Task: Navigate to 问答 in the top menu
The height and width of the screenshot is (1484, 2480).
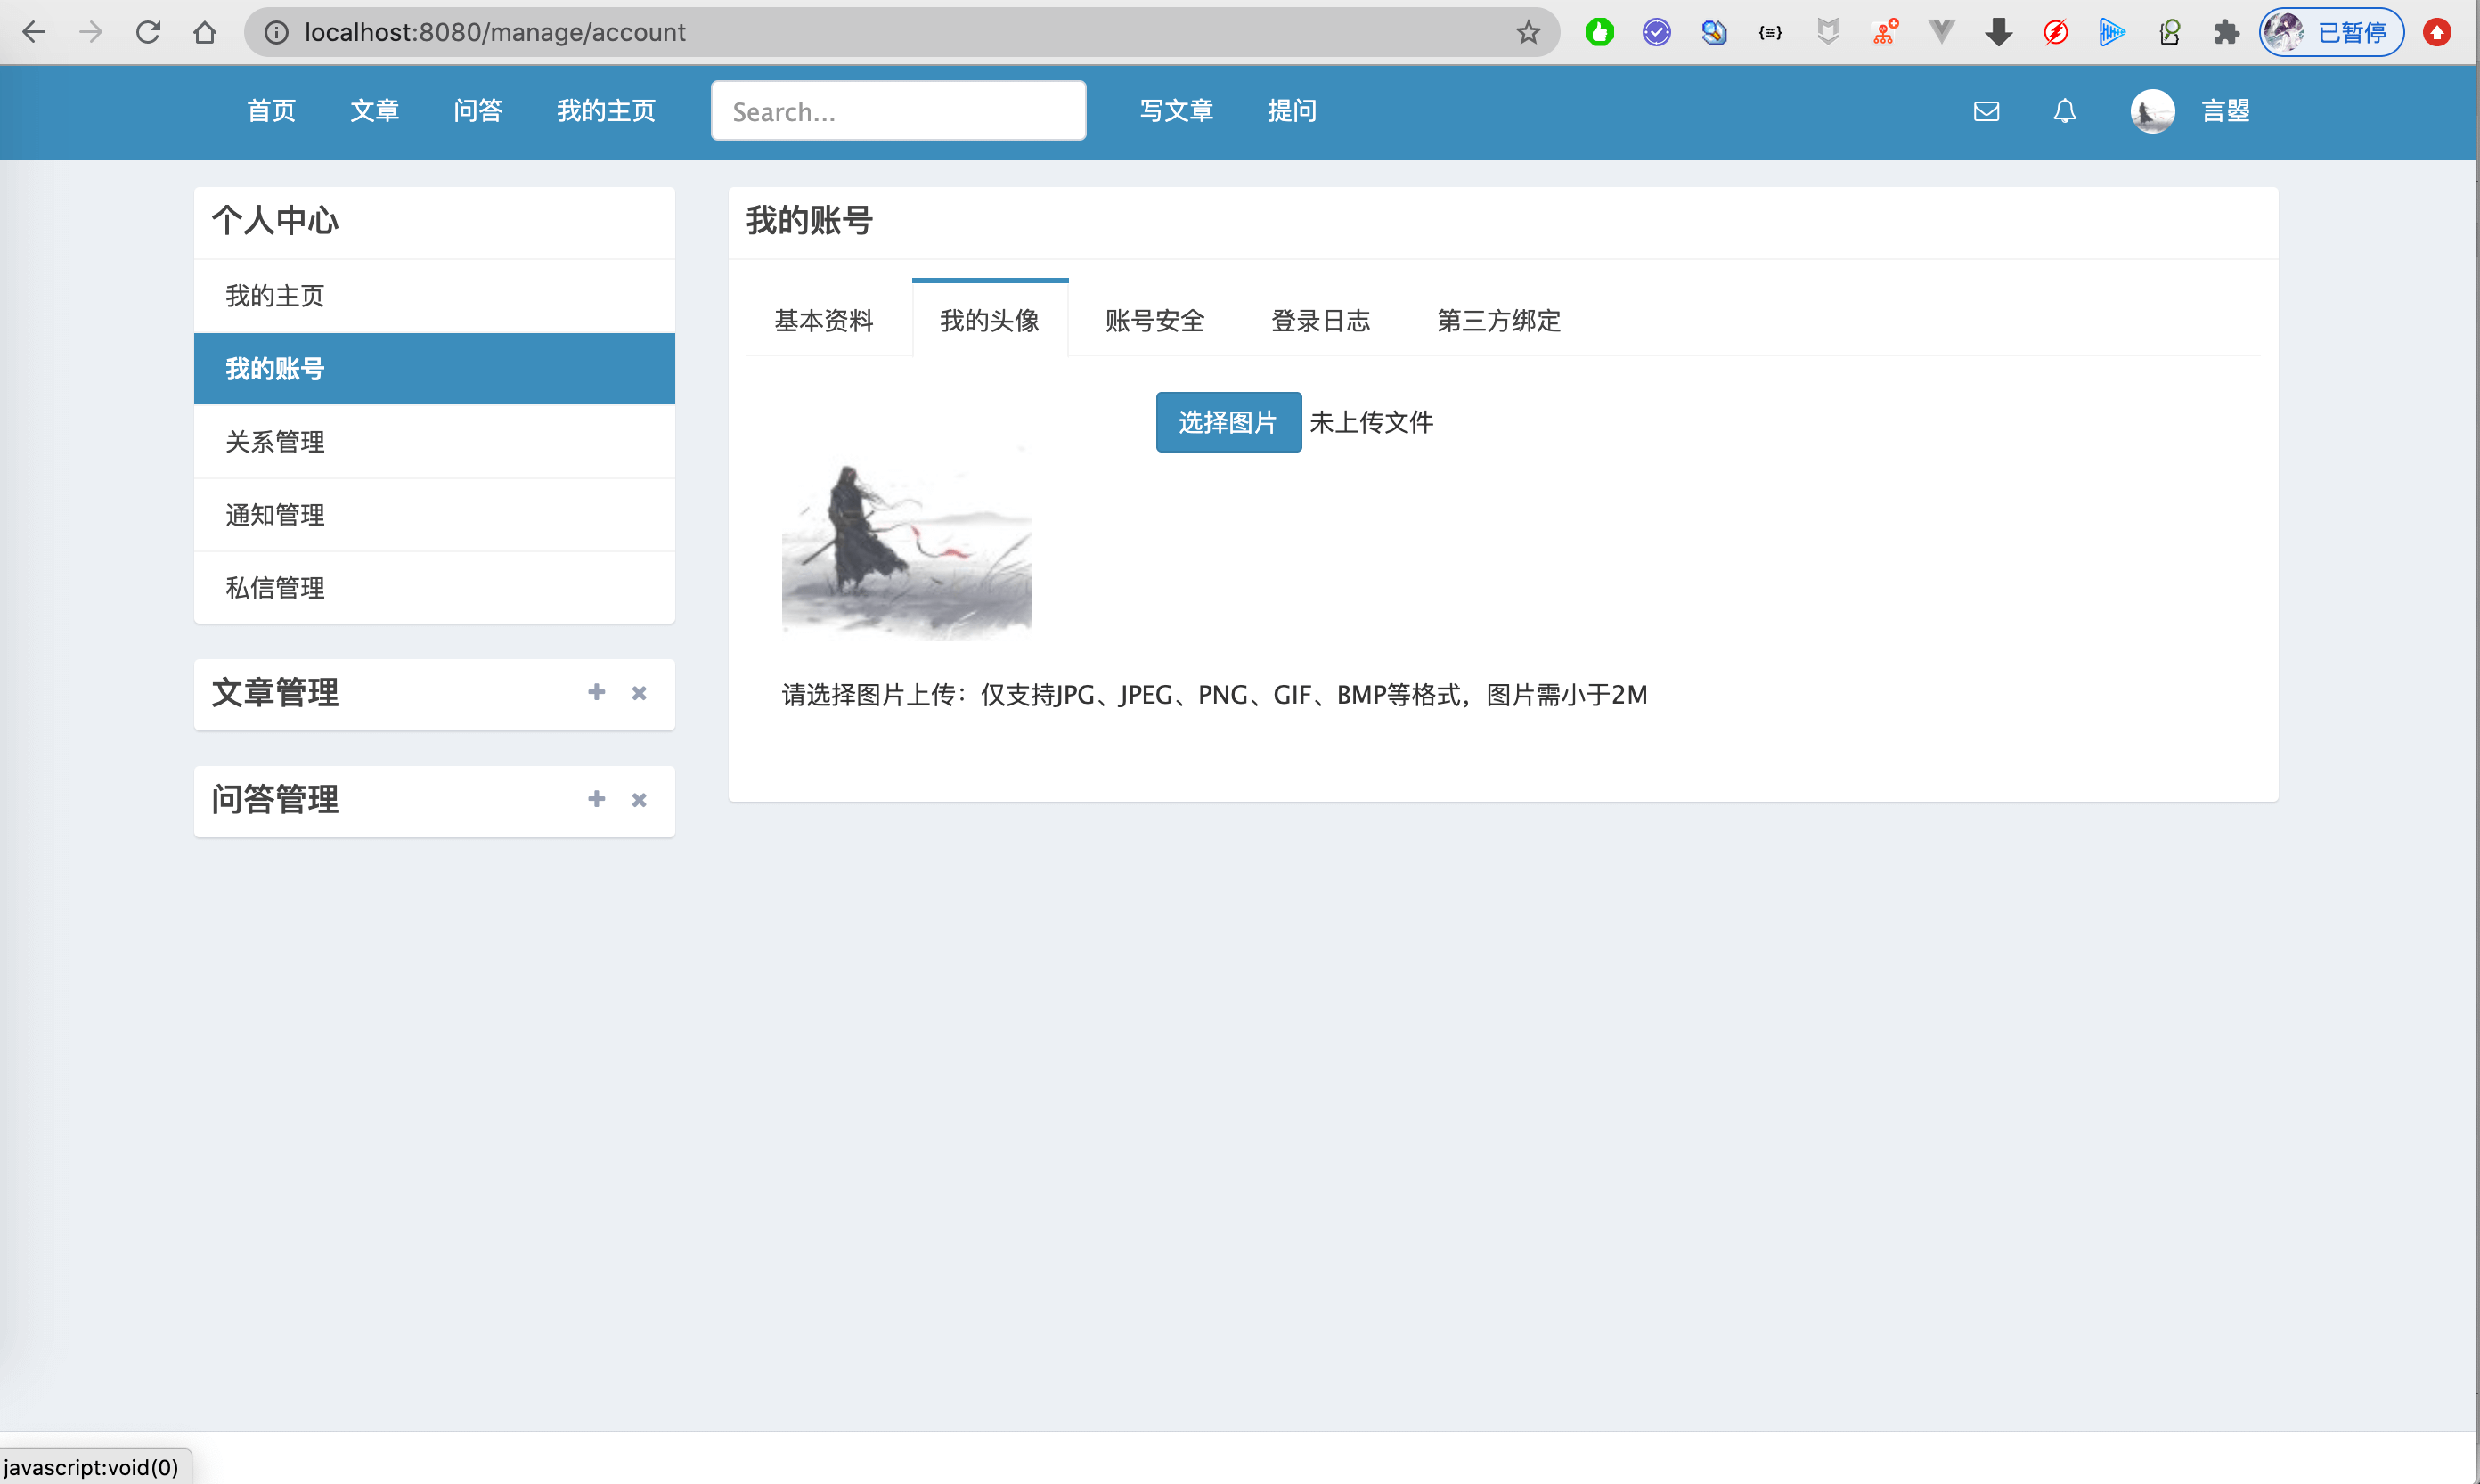Action: (478, 111)
